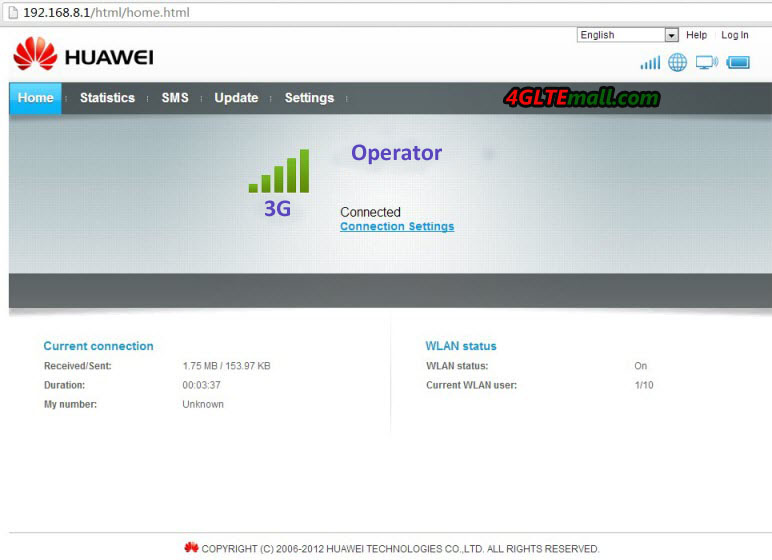Click the small Huawei logo in footer
Viewport: 772px width, 560px height.
click(191, 547)
